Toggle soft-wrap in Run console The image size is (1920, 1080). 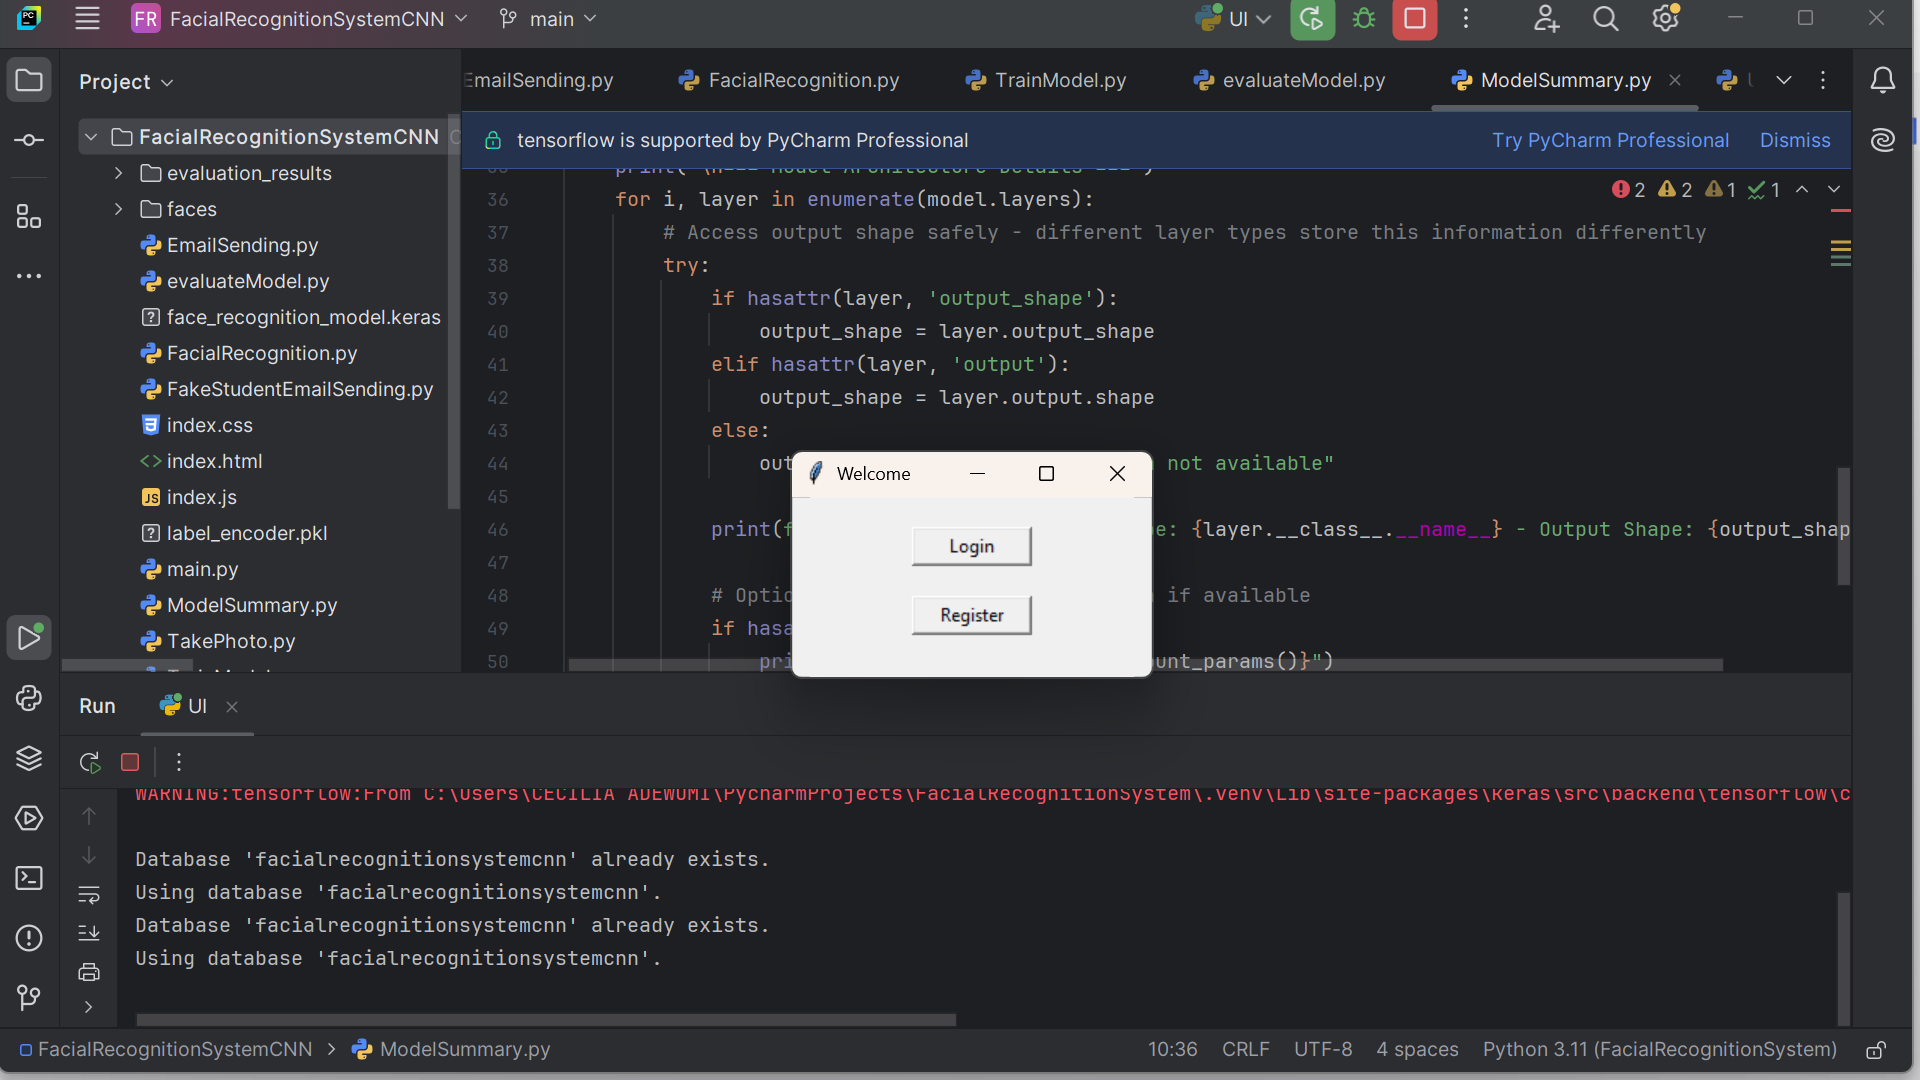pos(89,895)
